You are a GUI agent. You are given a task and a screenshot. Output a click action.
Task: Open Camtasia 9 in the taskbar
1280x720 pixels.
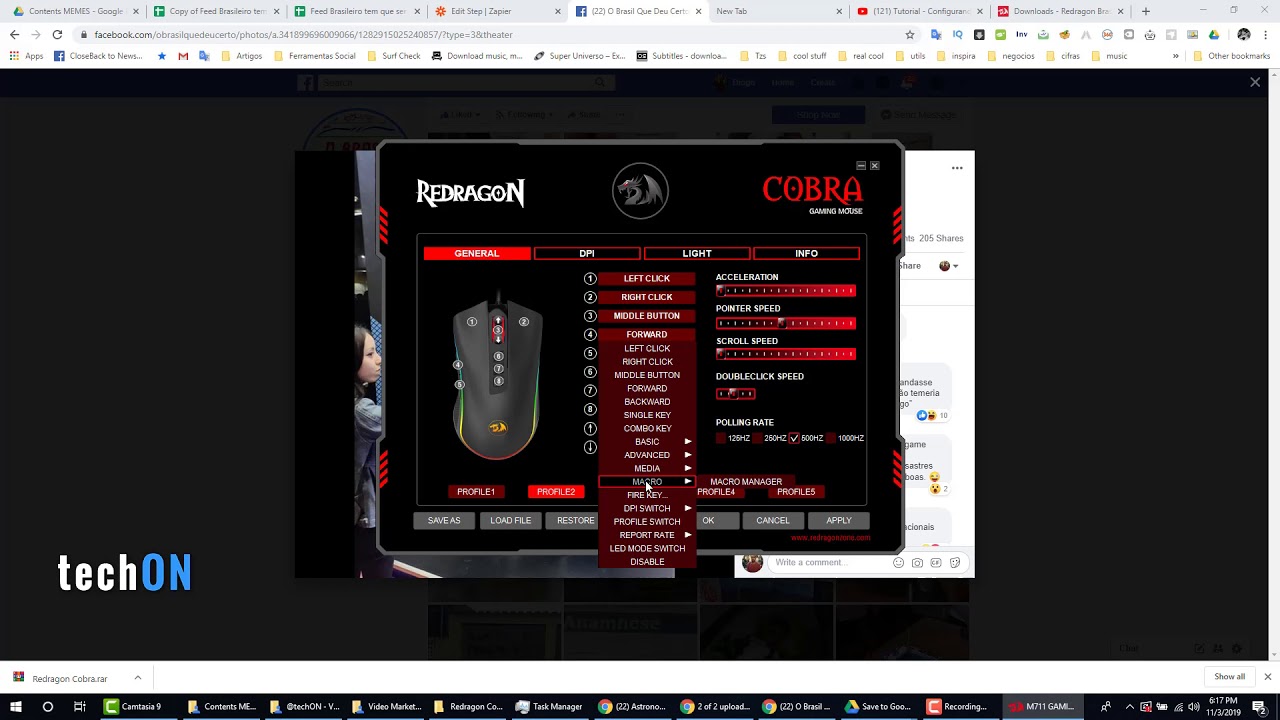(x=133, y=706)
